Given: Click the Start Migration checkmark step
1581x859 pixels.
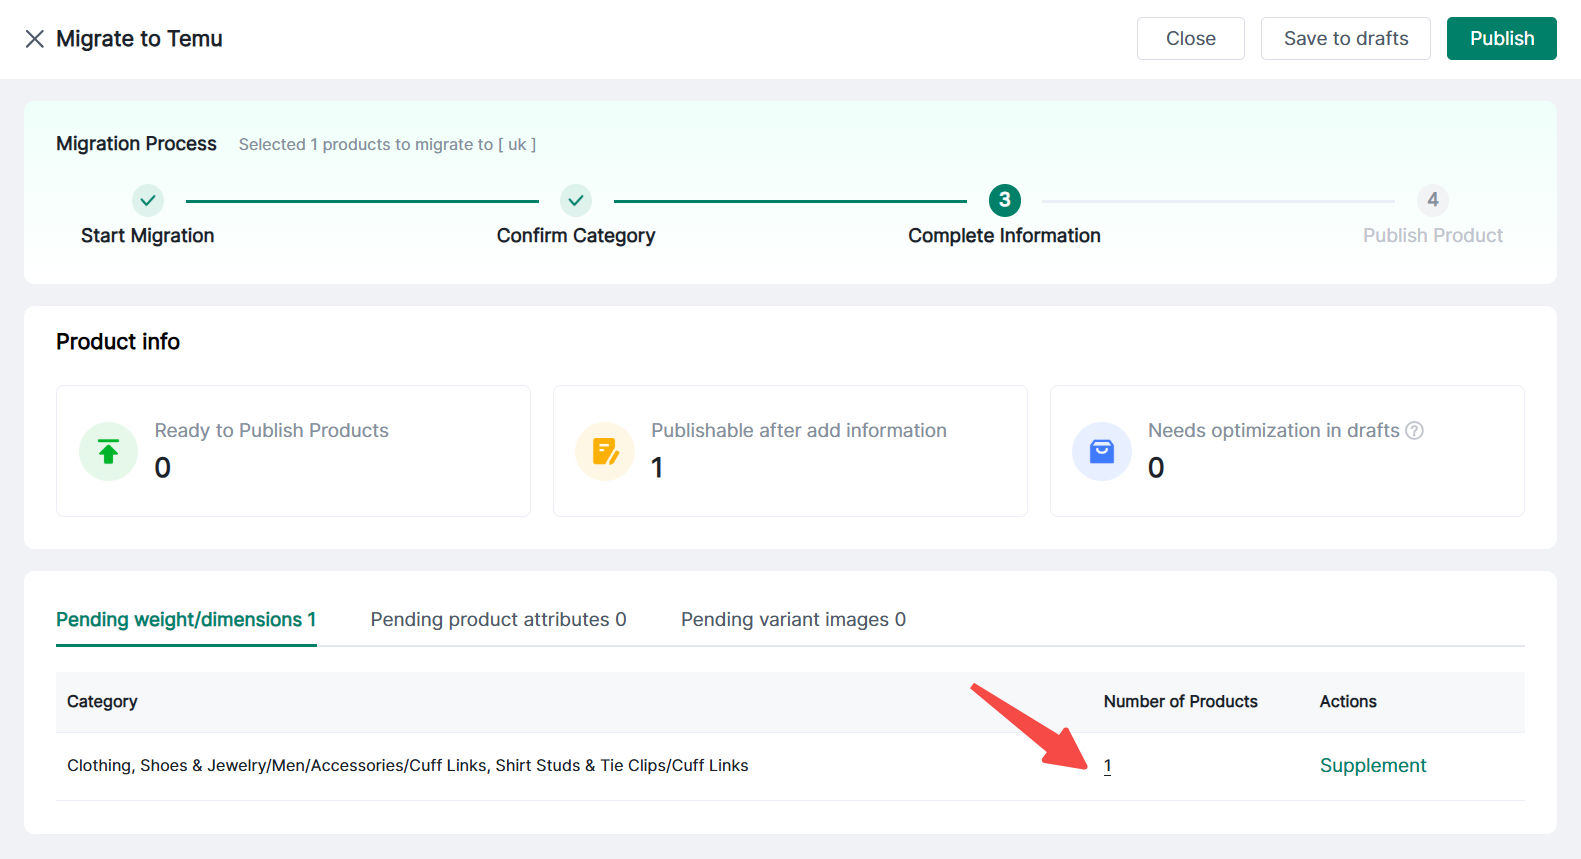Looking at the screenshot, I should click(x=148, y=200).
